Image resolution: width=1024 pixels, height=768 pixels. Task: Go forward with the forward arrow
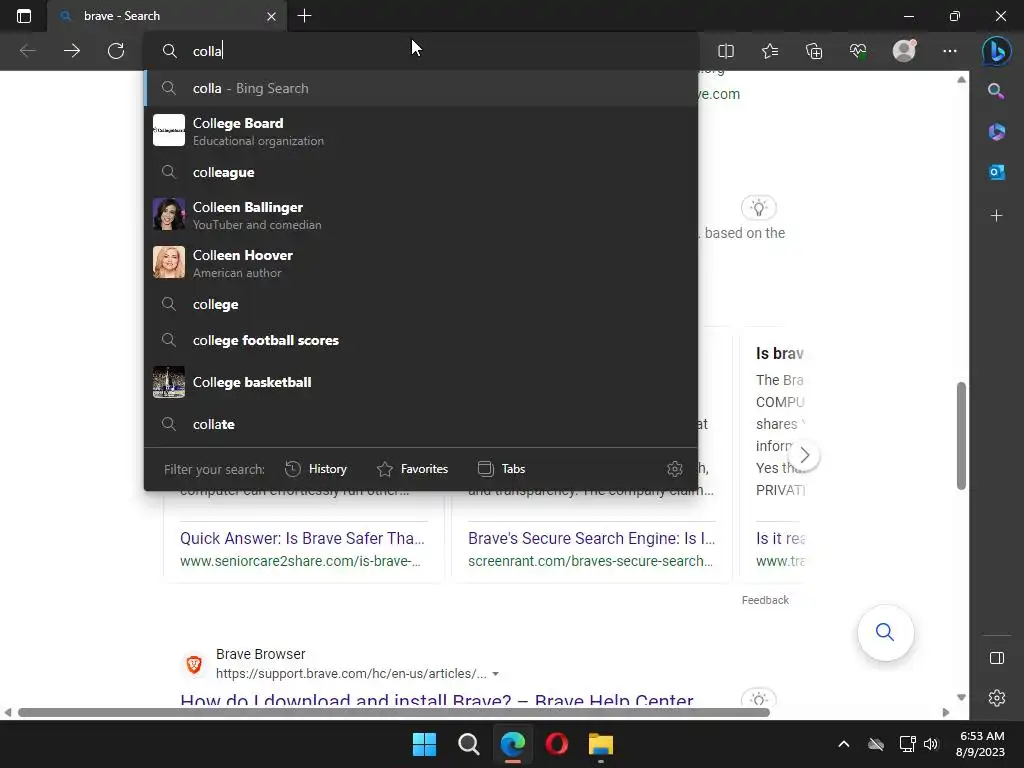pyautogui.click(x=72, y=51)
